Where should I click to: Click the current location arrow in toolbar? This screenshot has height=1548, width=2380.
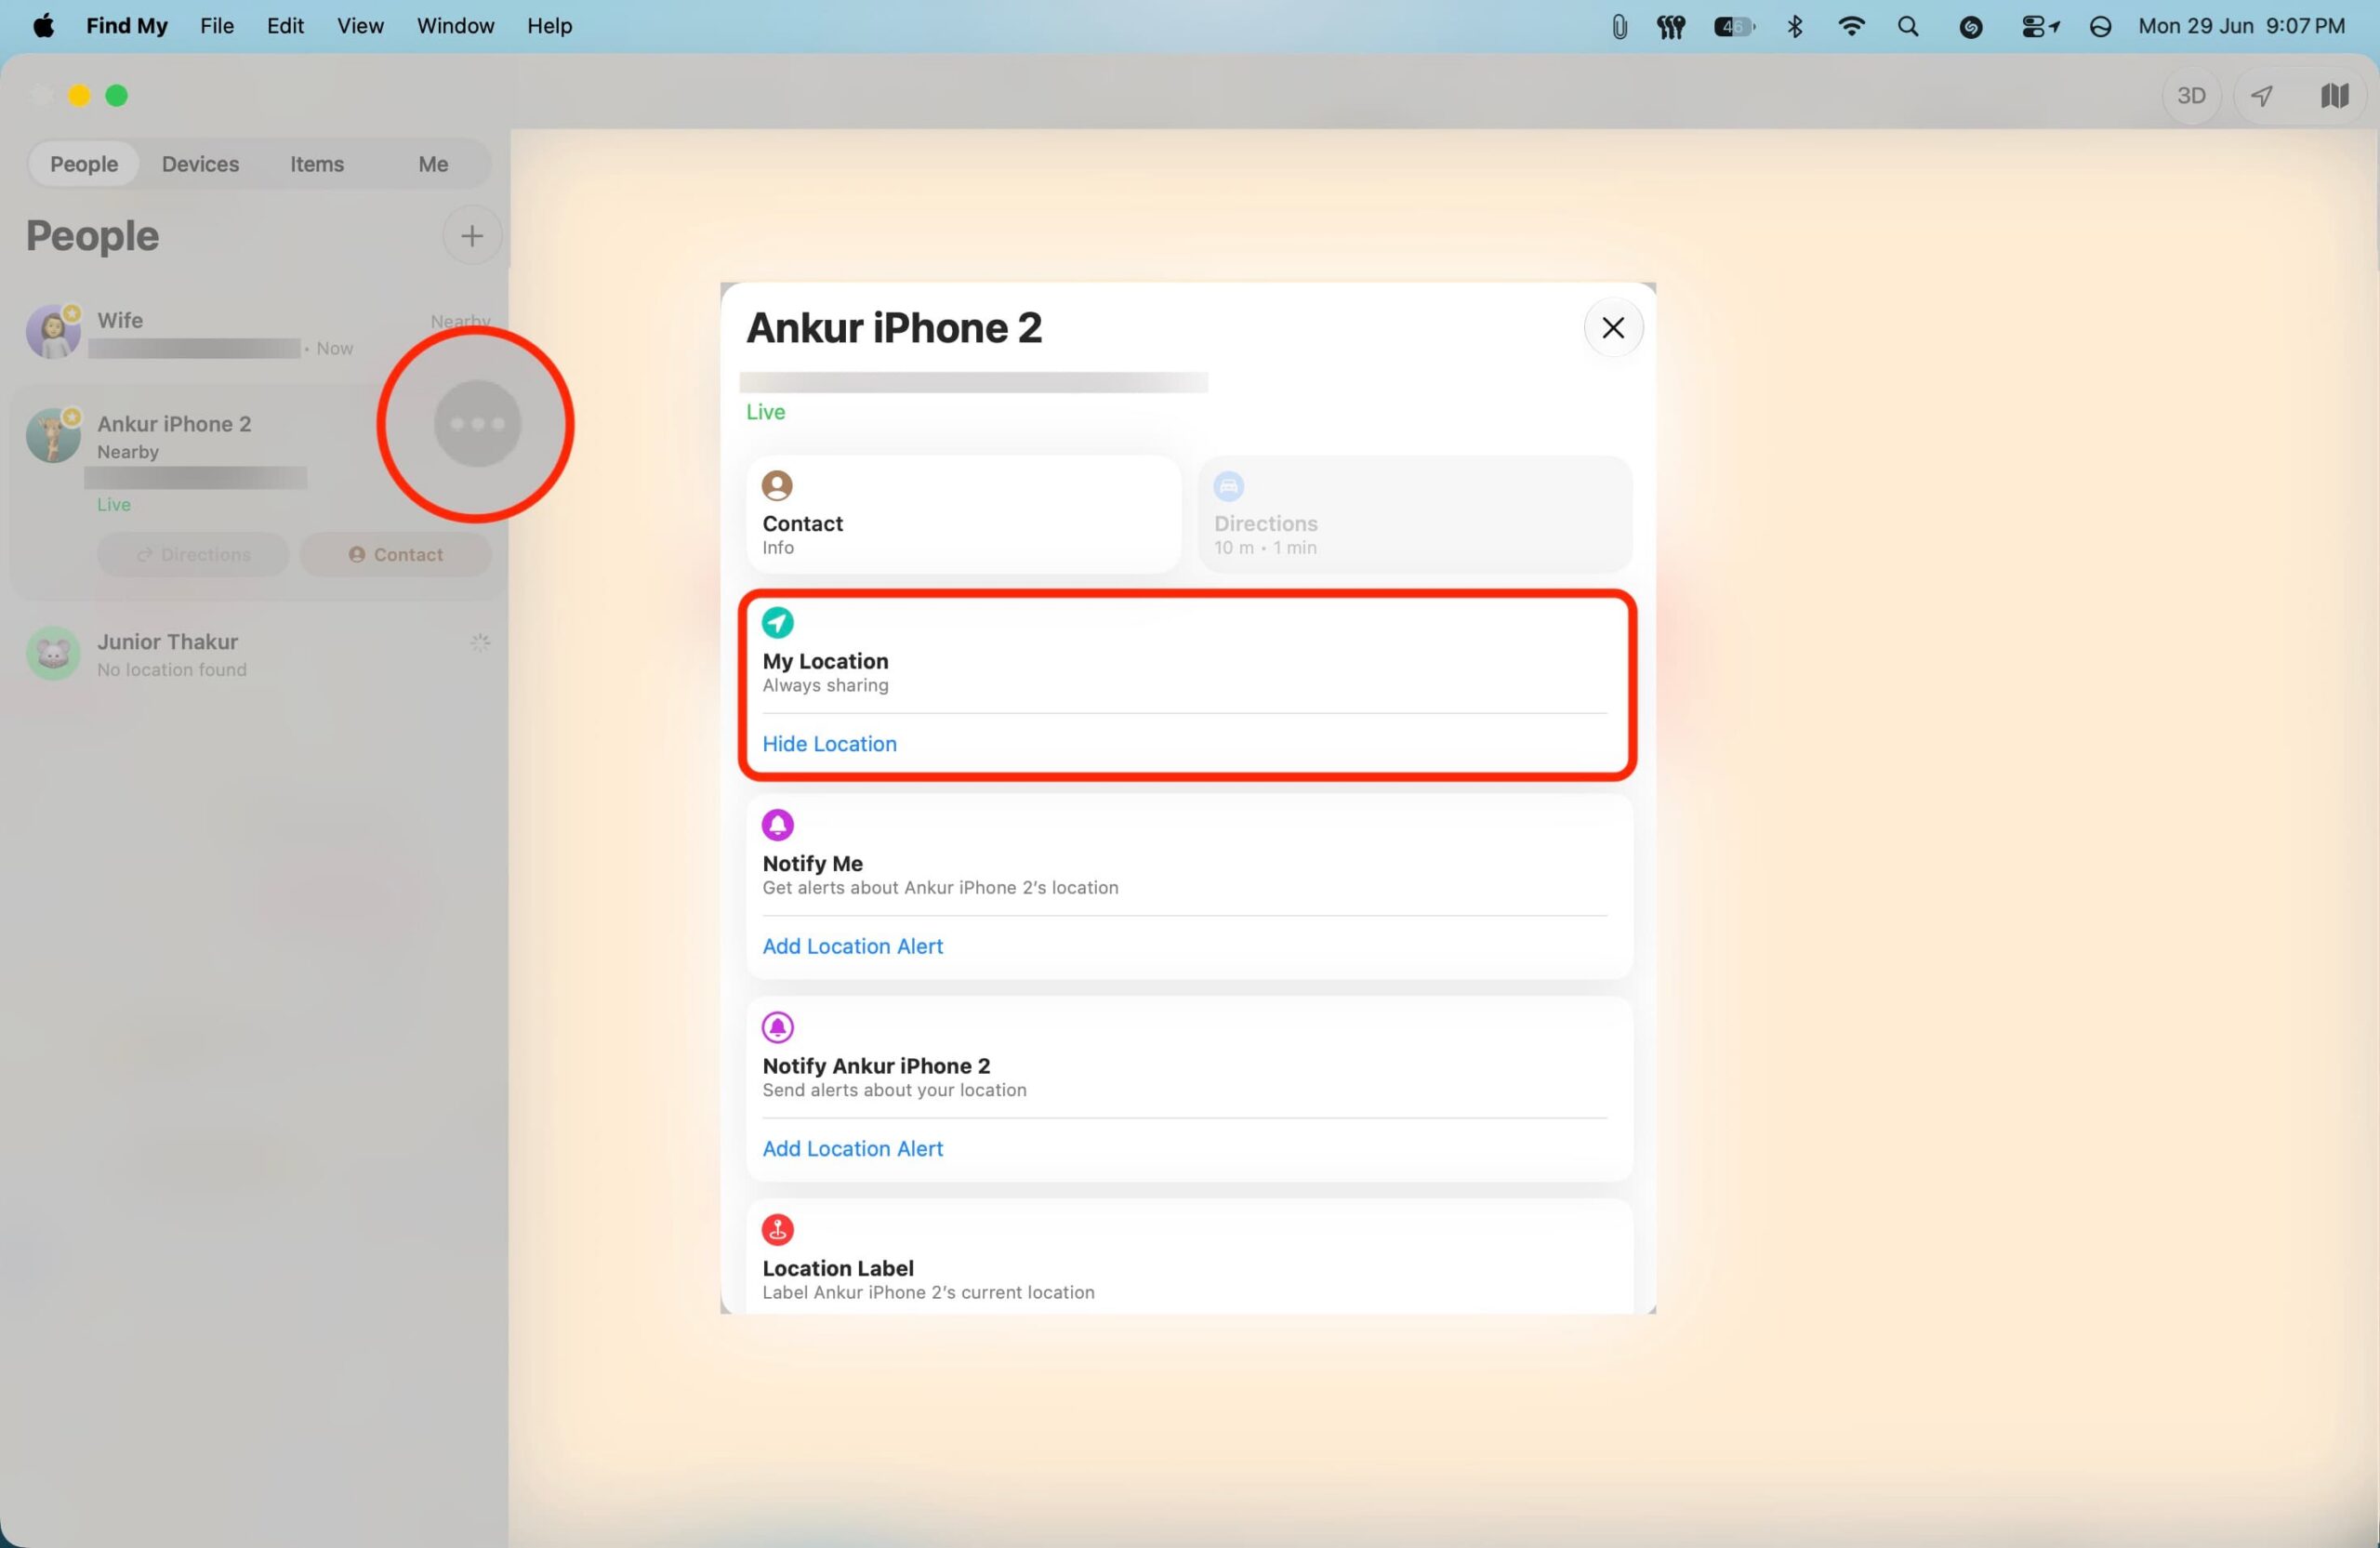[2262, 96]
